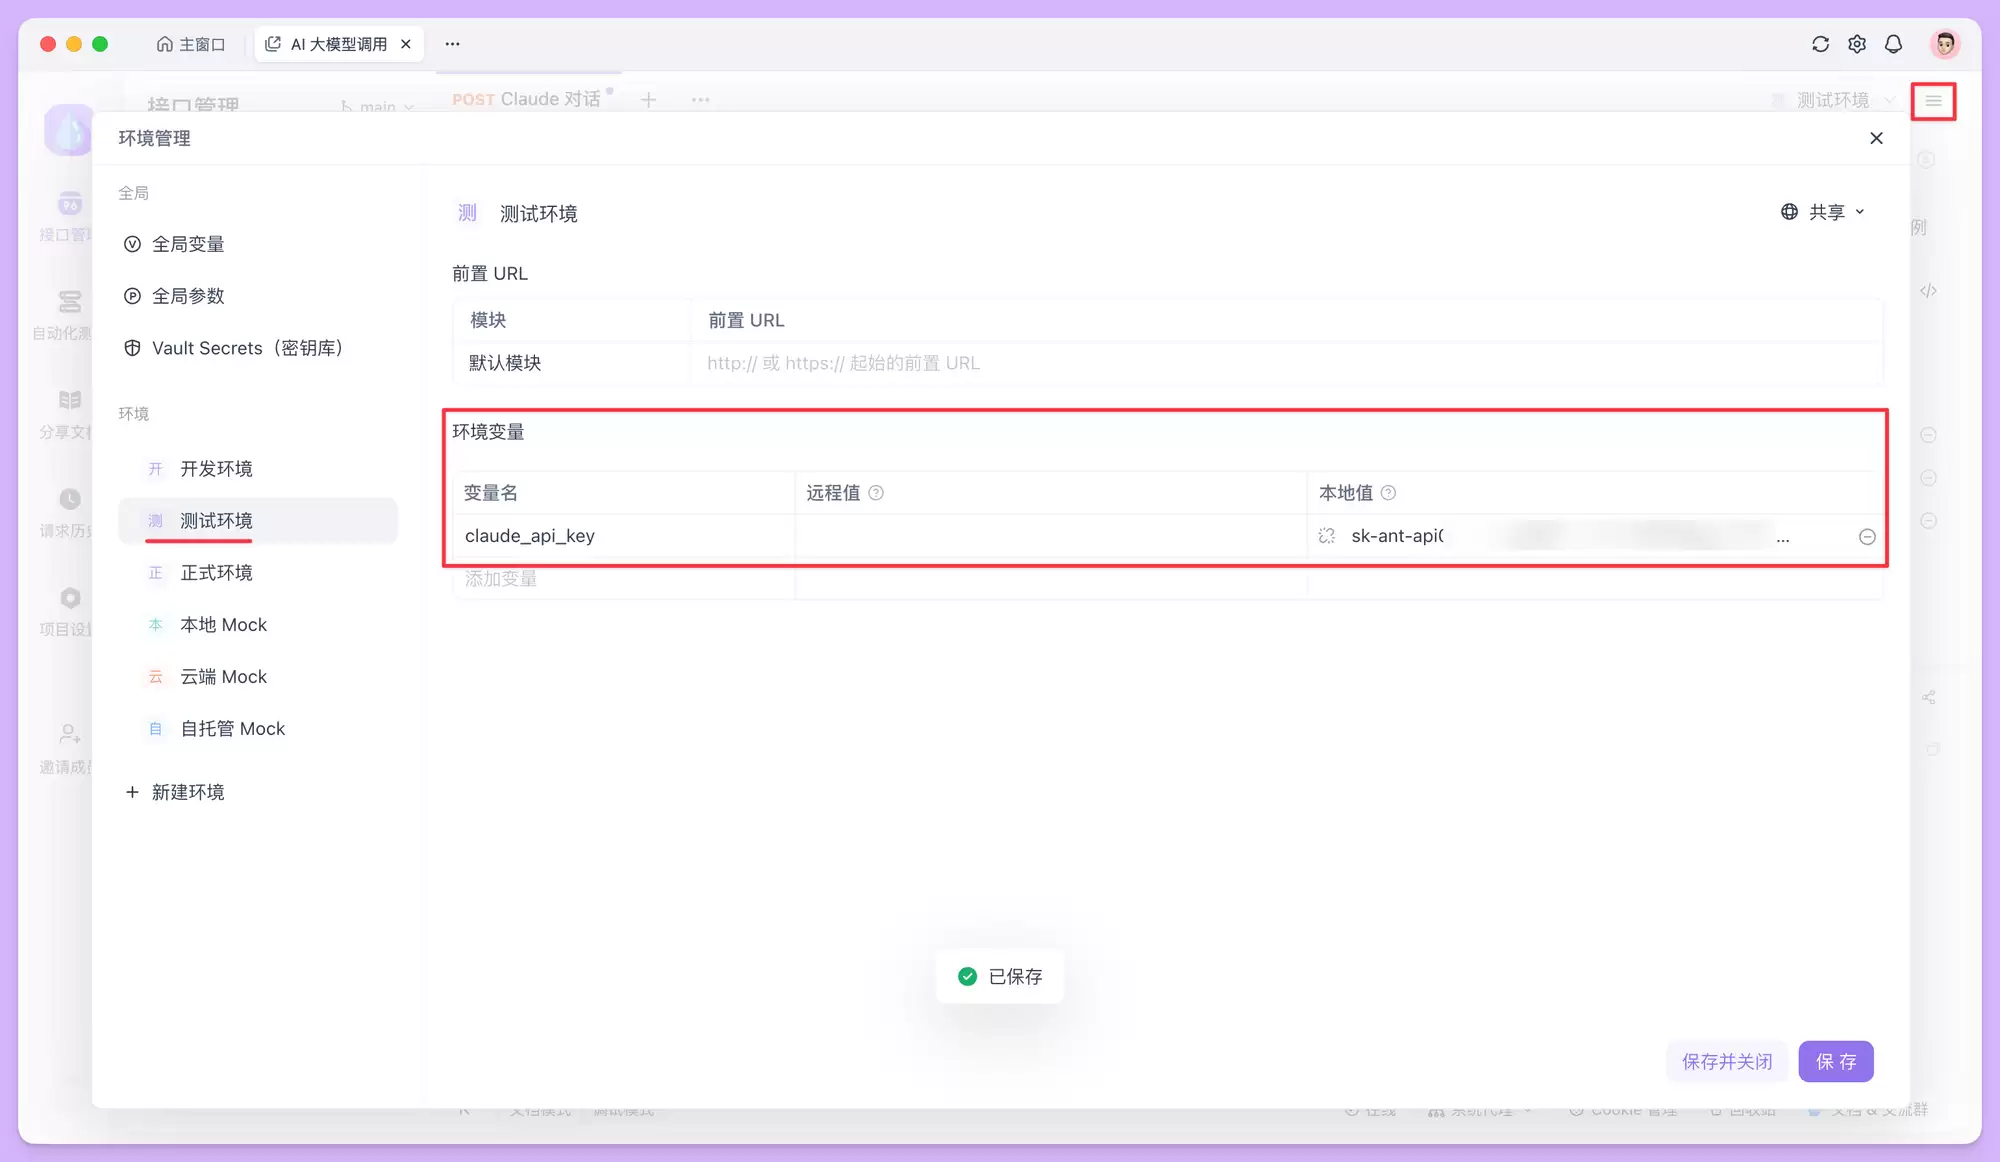Select 全局参数 in the sidebar
This screenshot has width=2000, height=1162.
tap(188, 296)
